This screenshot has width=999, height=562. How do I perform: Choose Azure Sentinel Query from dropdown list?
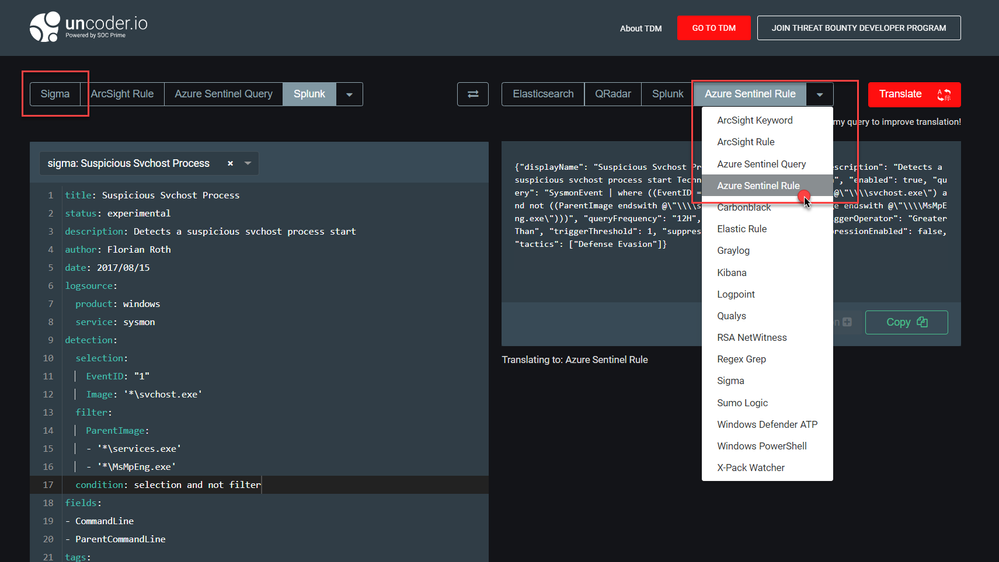(767, 164)
